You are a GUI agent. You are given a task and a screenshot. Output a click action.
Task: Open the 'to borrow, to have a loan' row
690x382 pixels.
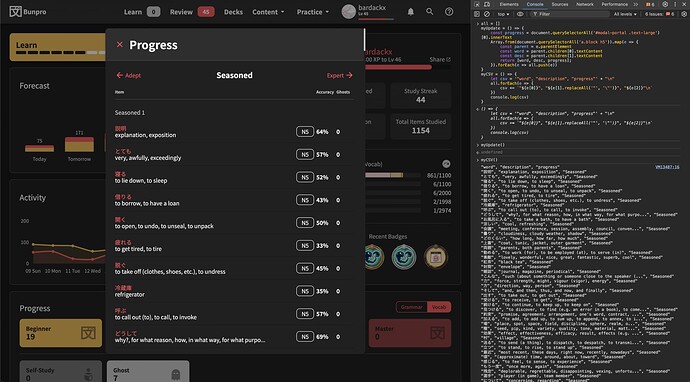coord(234,200)
